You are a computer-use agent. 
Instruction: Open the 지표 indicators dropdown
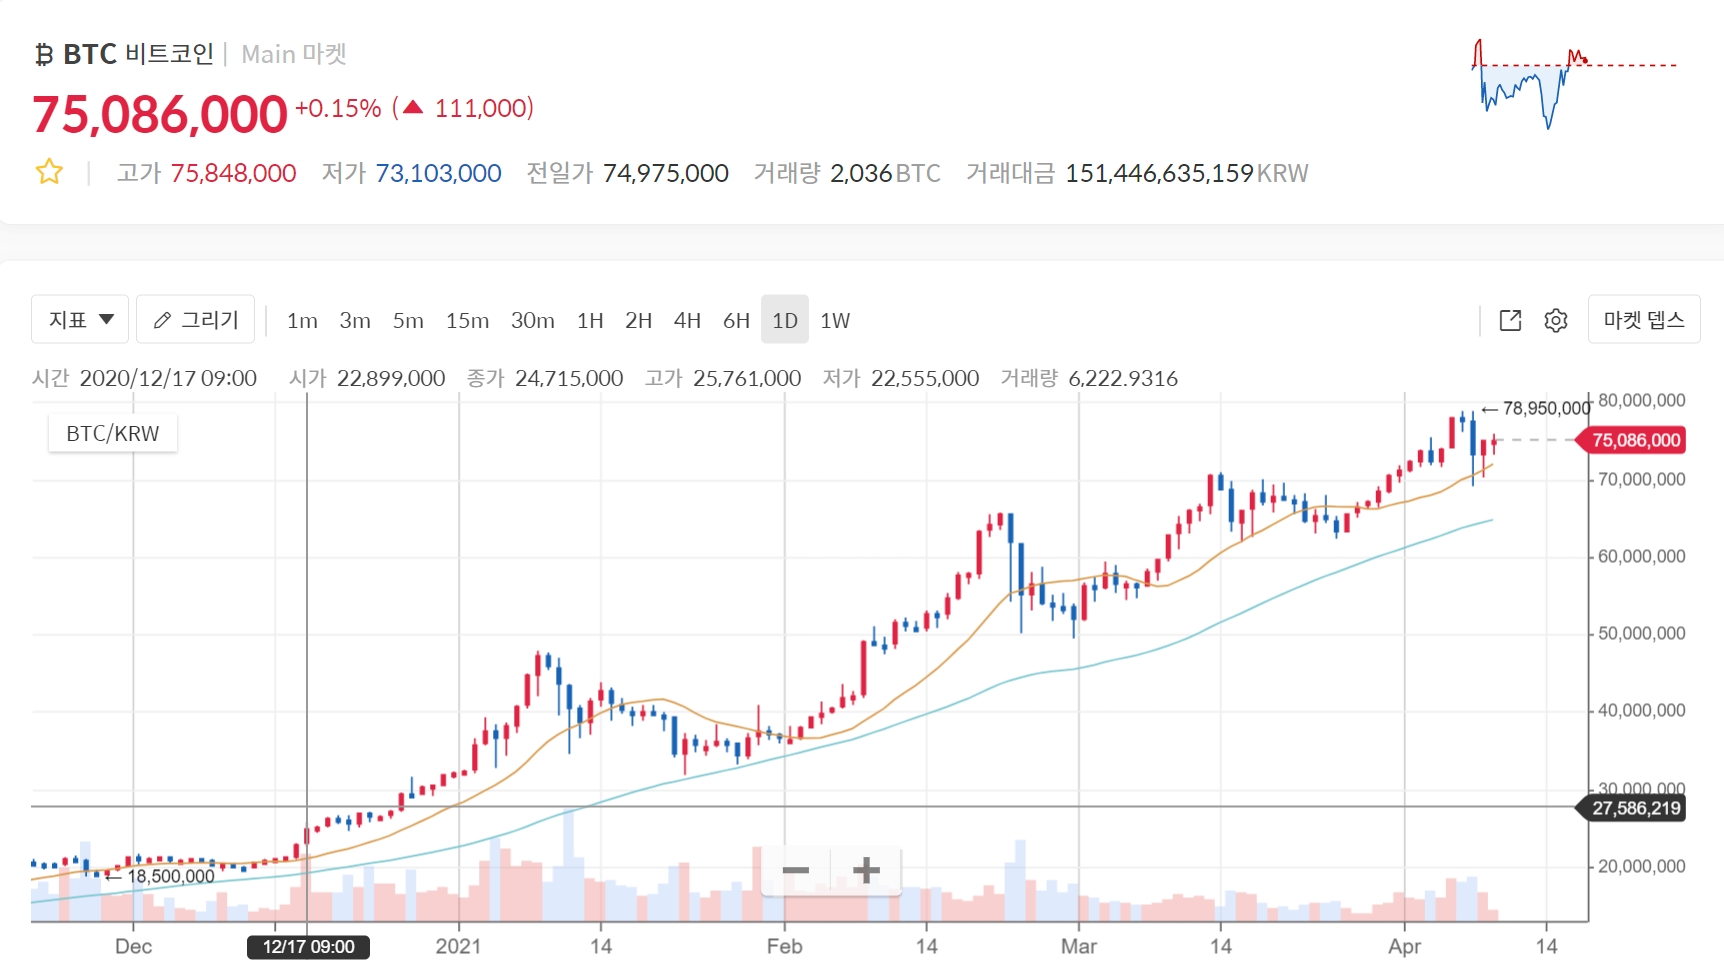tap(80, 320)
